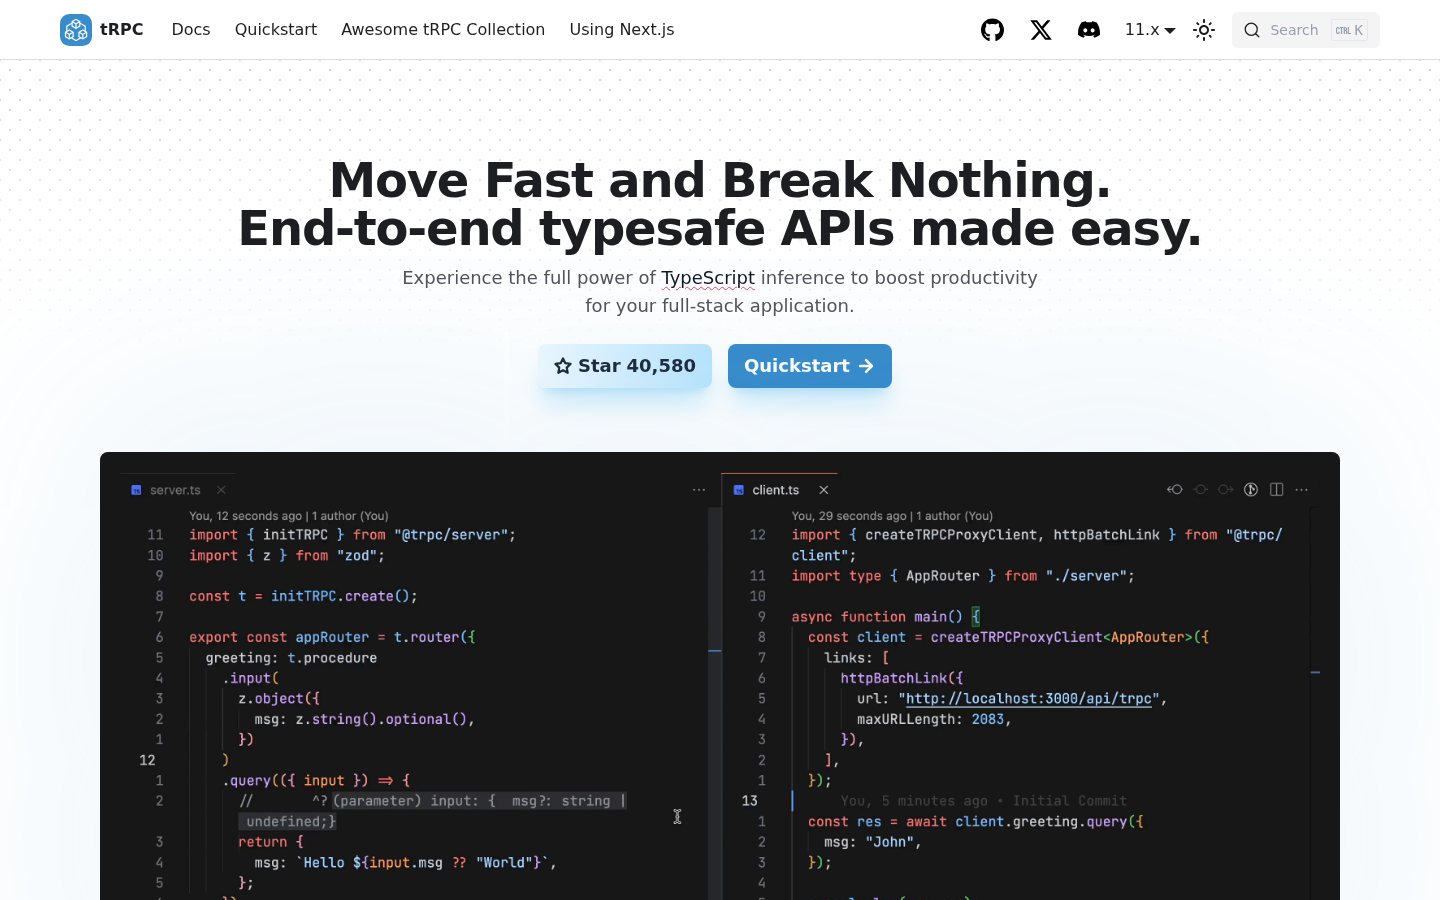The image size is (1440, 900).
Task: Focus the Search input field
Action: pos(1306,30)
